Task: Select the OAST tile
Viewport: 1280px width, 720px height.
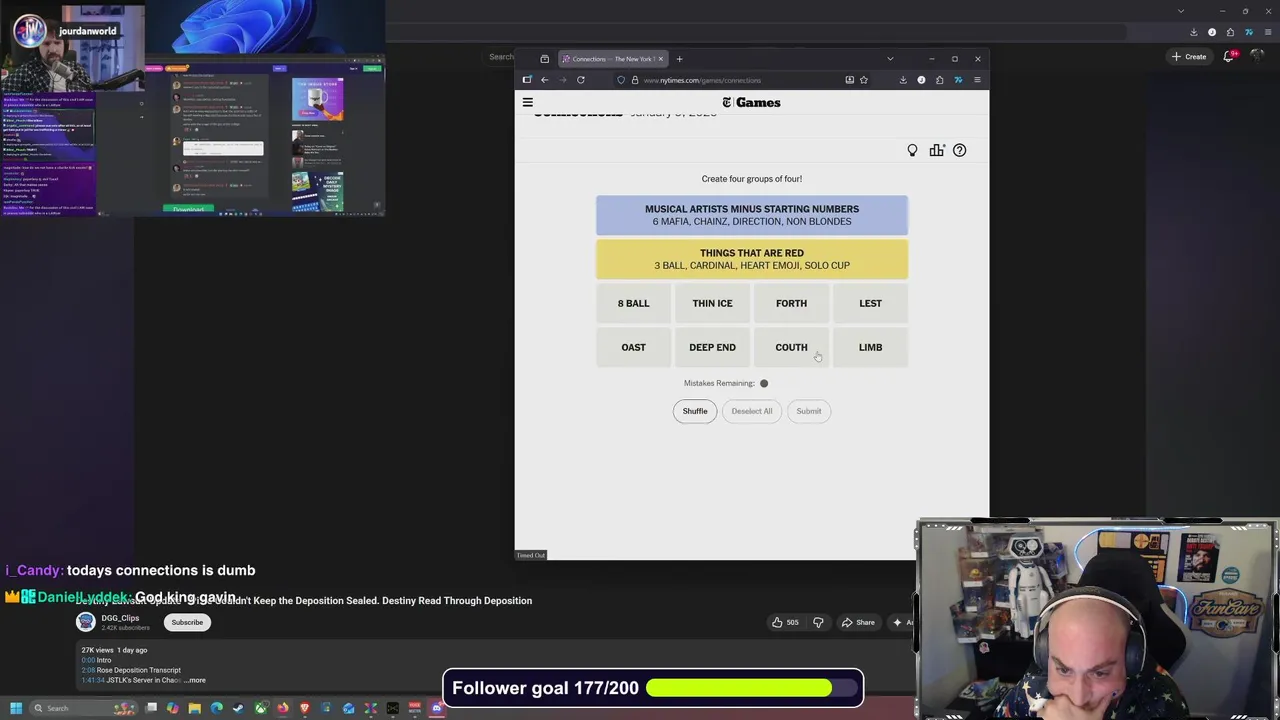Action: click(x=633, y=347)
